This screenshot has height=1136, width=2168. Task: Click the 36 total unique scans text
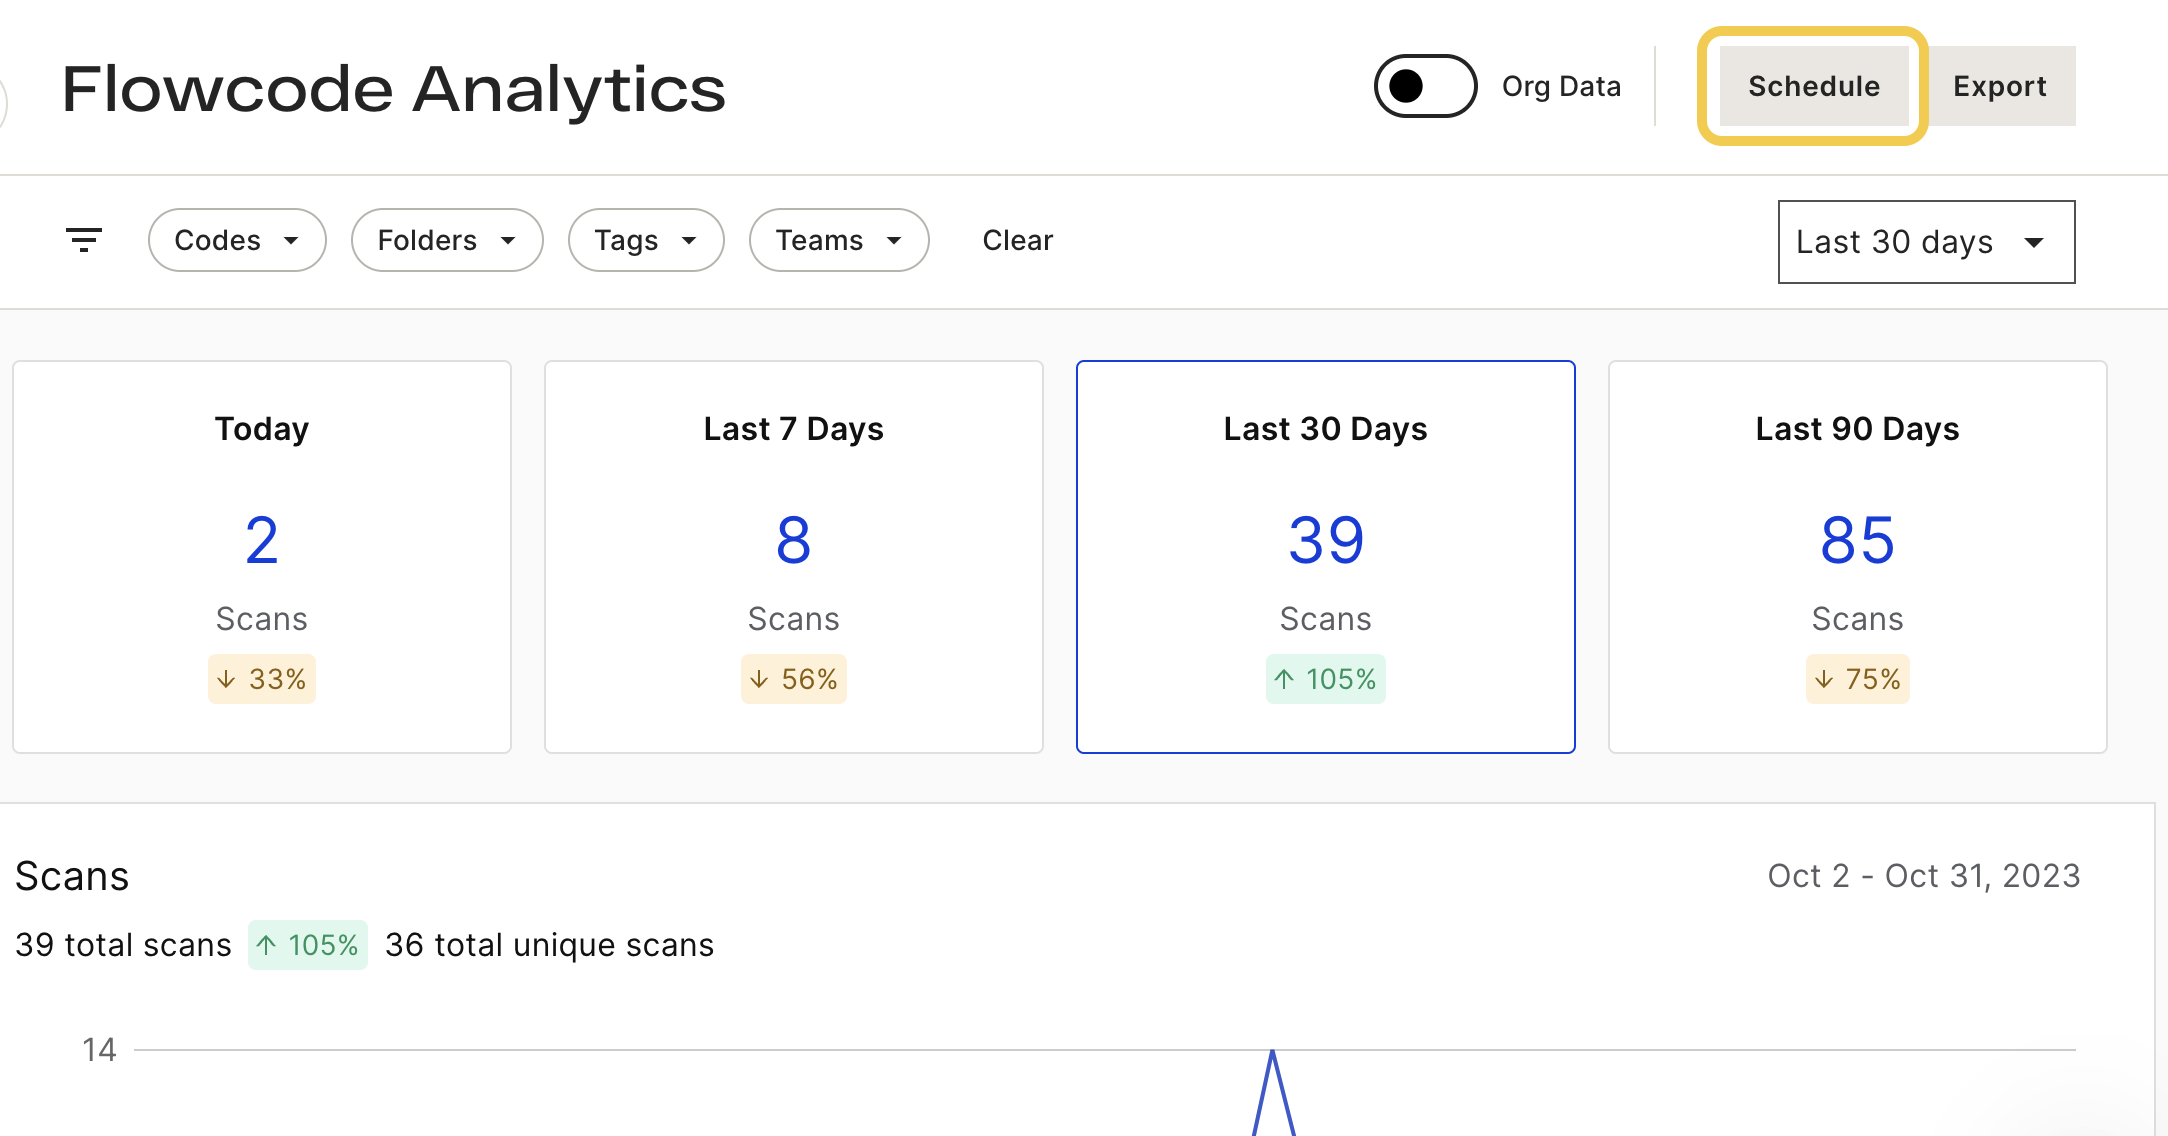tap(550, 945)
